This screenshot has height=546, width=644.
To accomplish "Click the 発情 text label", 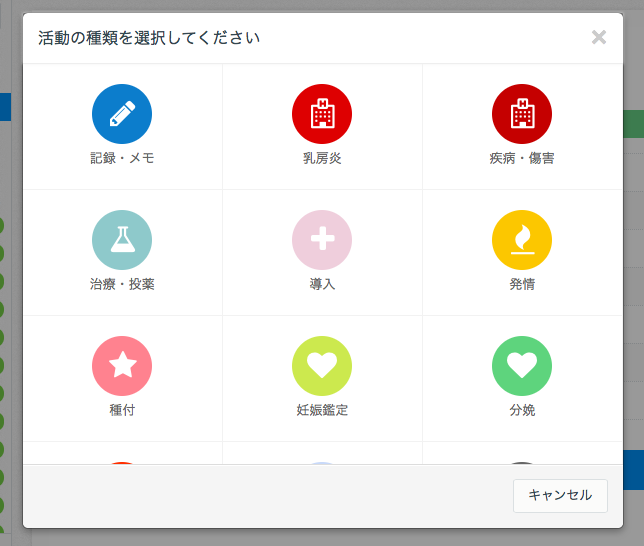I will pos(522,284).
